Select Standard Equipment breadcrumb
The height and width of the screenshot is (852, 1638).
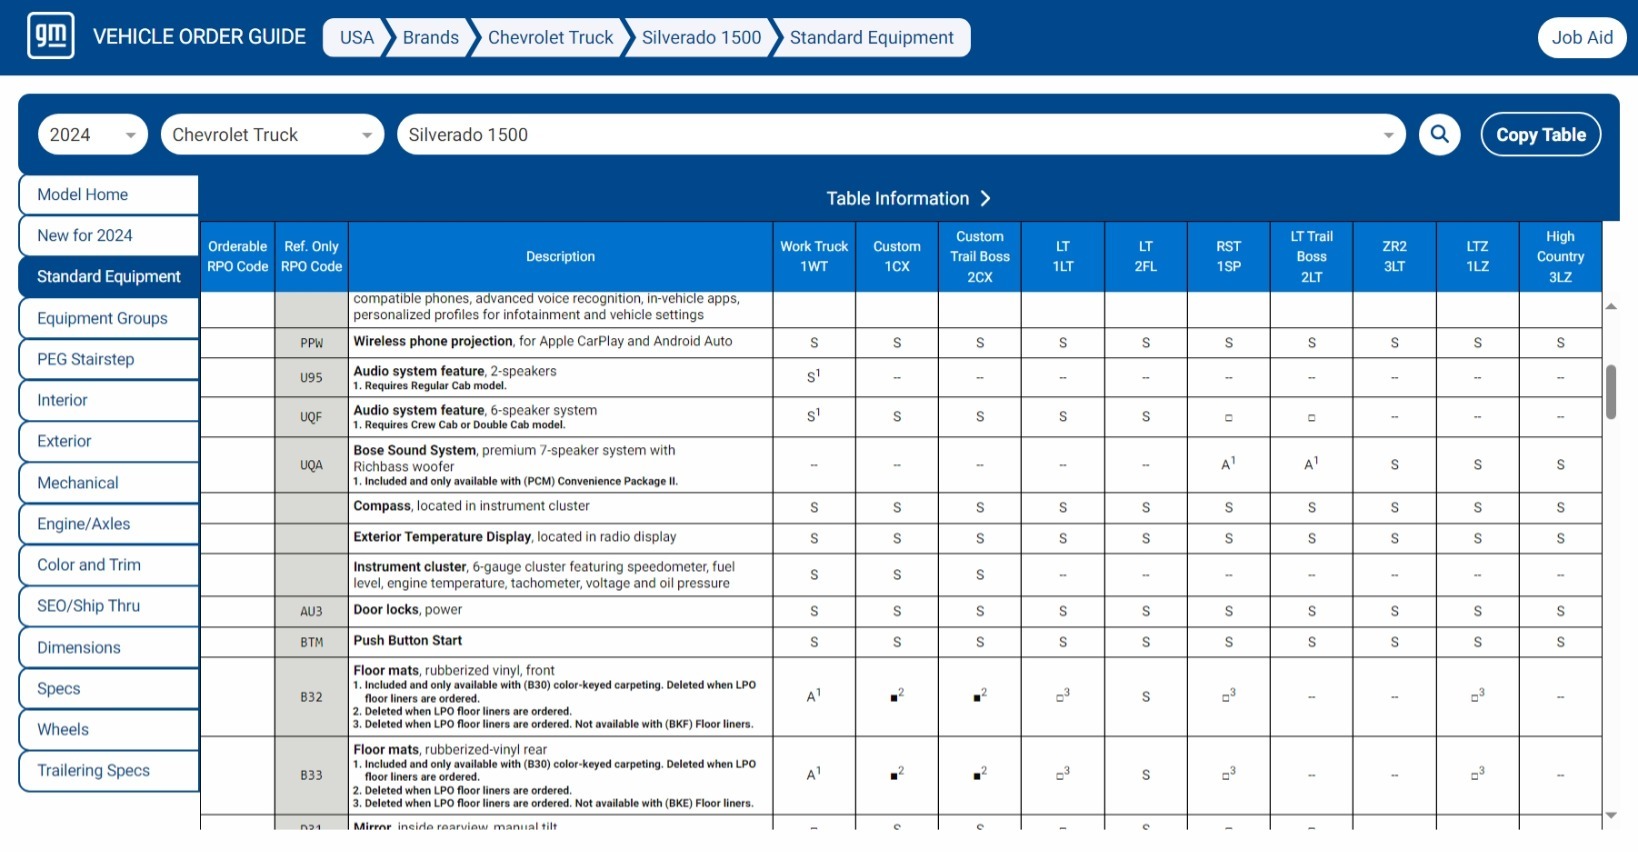[872, 38]
